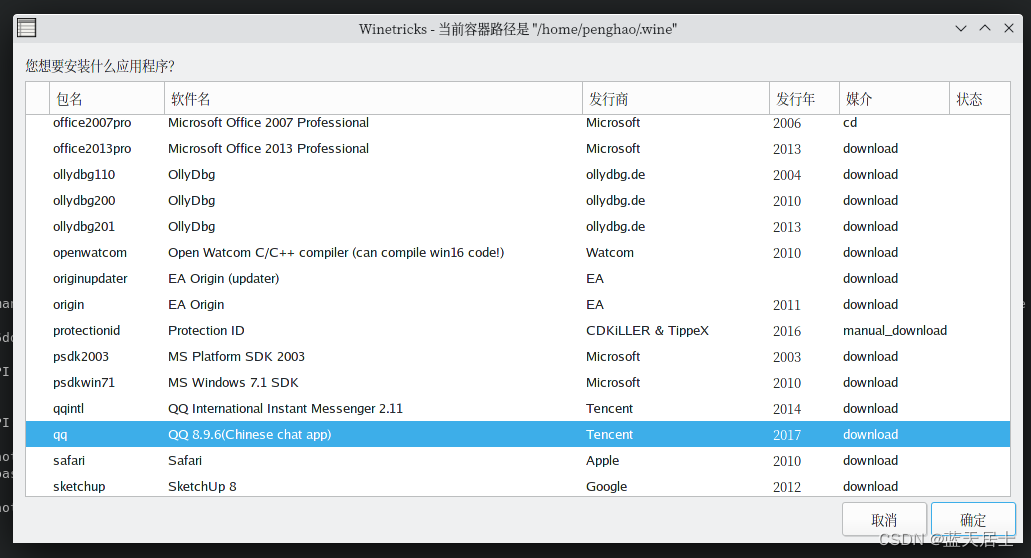Click the Watcom publisher cell

tap(610, 252)
